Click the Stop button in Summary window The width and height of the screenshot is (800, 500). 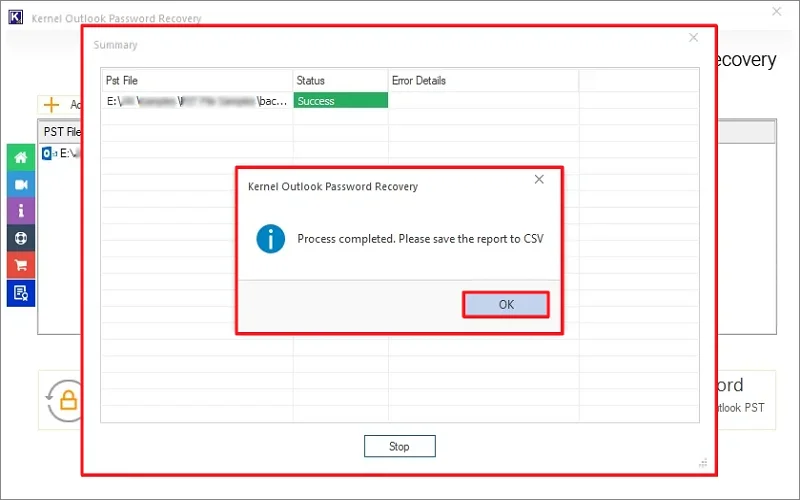pyautogui.click(x=399, y=446)
